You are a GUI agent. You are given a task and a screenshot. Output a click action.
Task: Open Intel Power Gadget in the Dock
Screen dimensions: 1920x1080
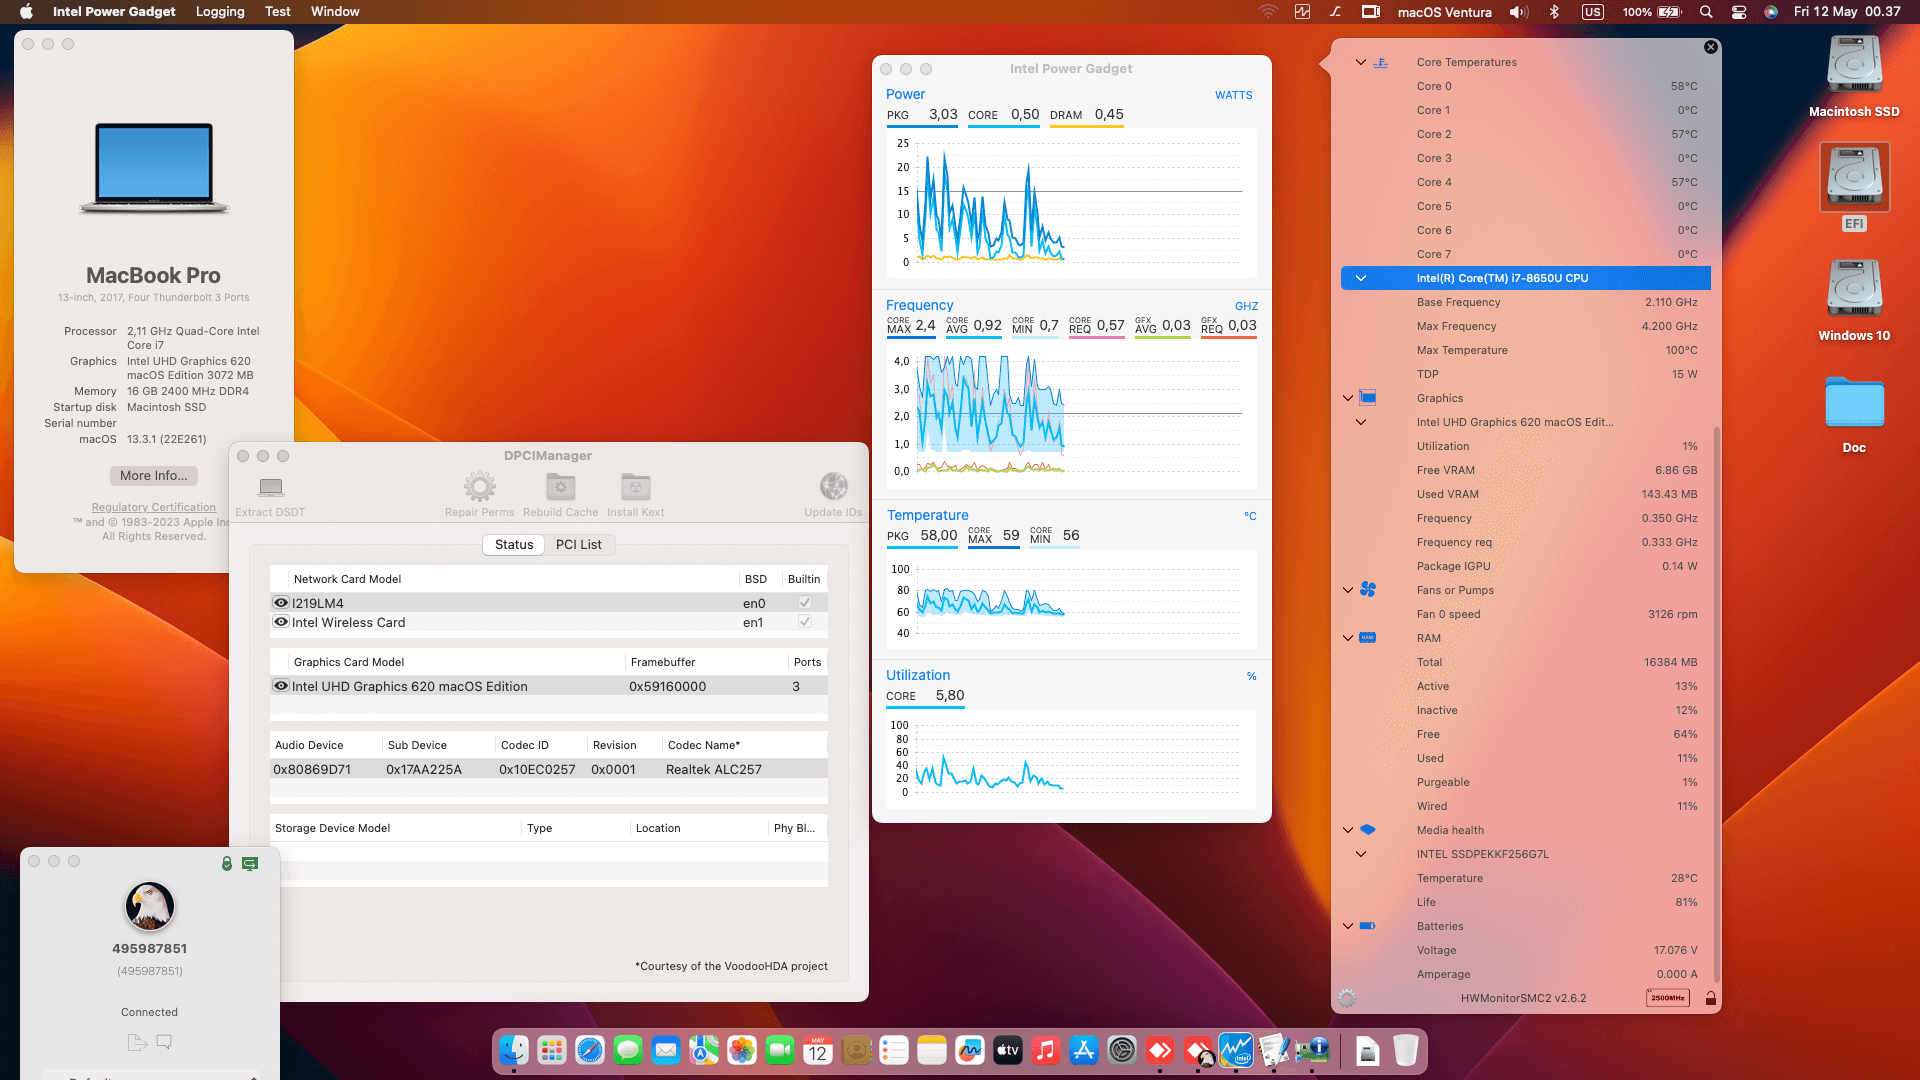(x=1236, y=1050)
